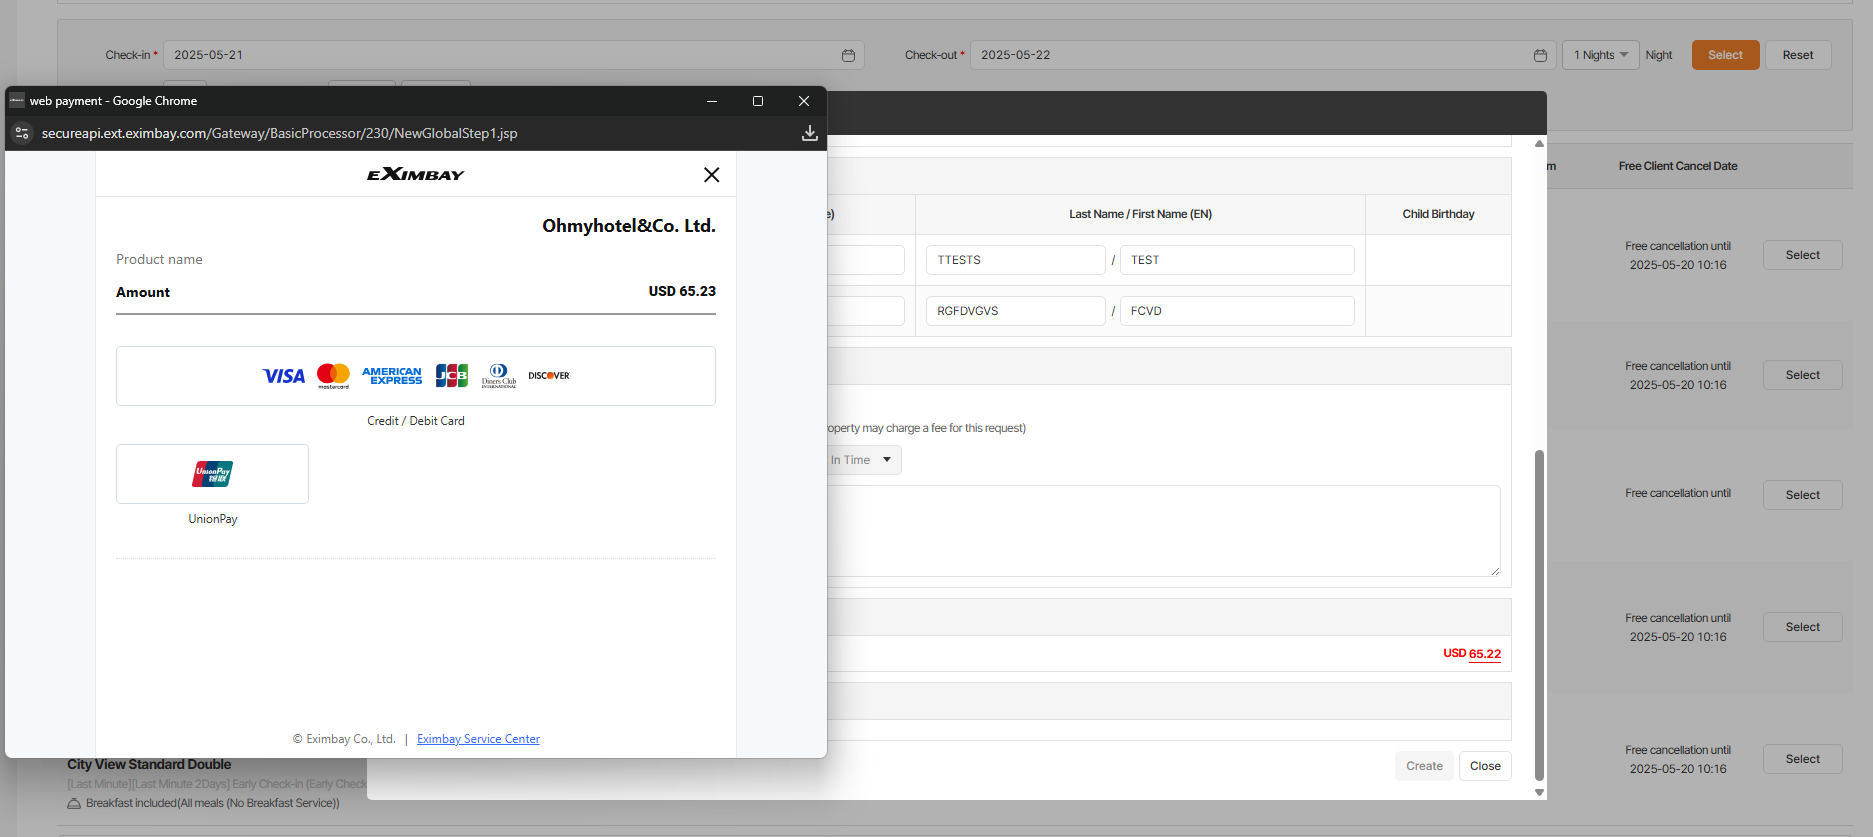Click the Reset button
This screenshot has width=1873, height=837.
[1797, 55]
